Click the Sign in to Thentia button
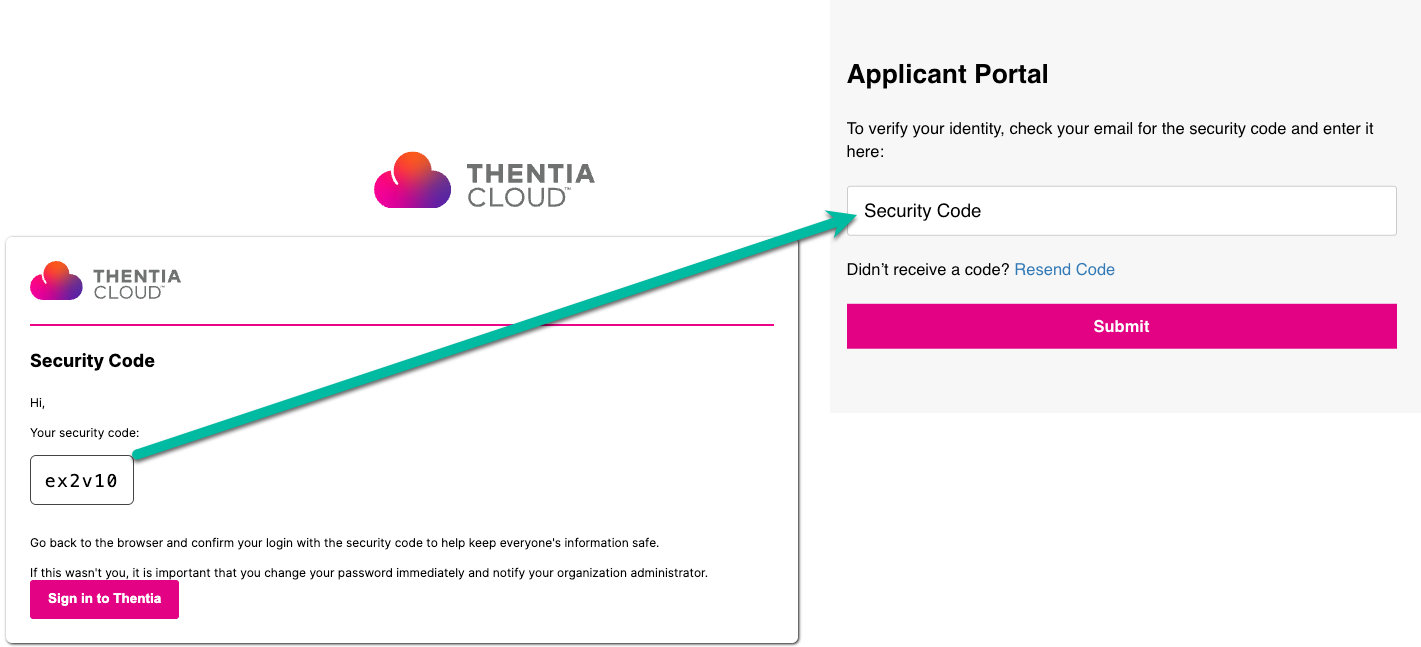 click(x=104, y=599)
